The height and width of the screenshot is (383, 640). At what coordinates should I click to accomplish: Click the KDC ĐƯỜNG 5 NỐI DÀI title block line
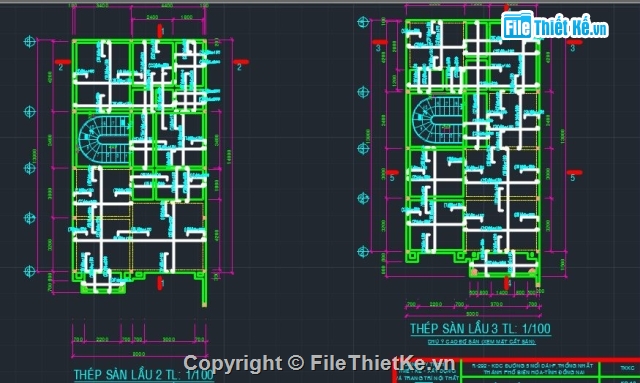532,366
